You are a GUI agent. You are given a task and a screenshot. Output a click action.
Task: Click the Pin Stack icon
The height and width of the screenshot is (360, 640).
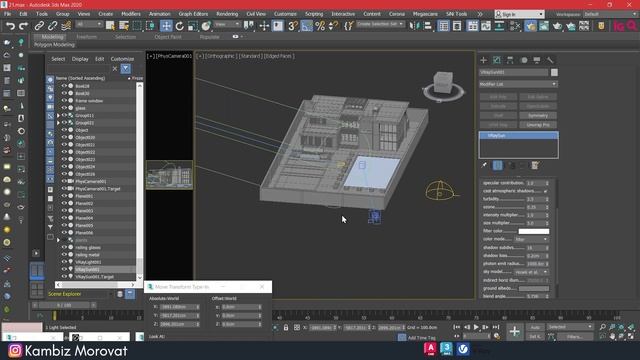click(x=484, y=165)
